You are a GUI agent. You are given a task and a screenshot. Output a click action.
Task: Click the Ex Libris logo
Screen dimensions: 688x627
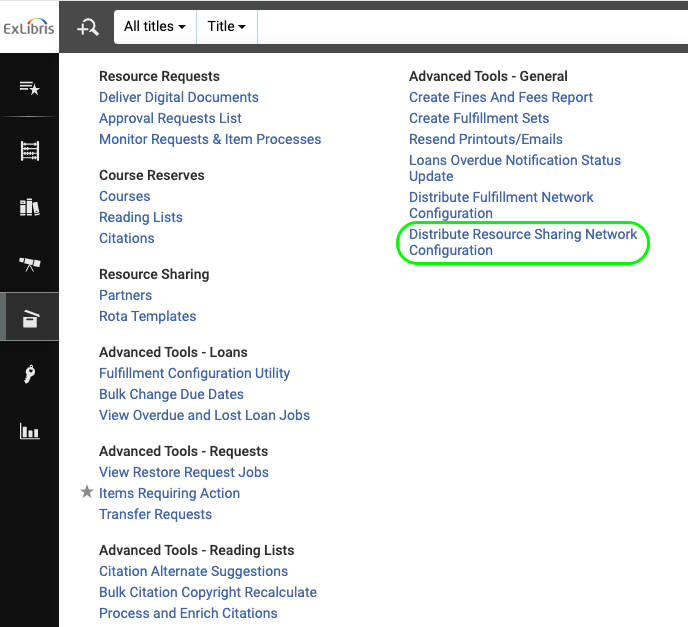coord(29,26)
